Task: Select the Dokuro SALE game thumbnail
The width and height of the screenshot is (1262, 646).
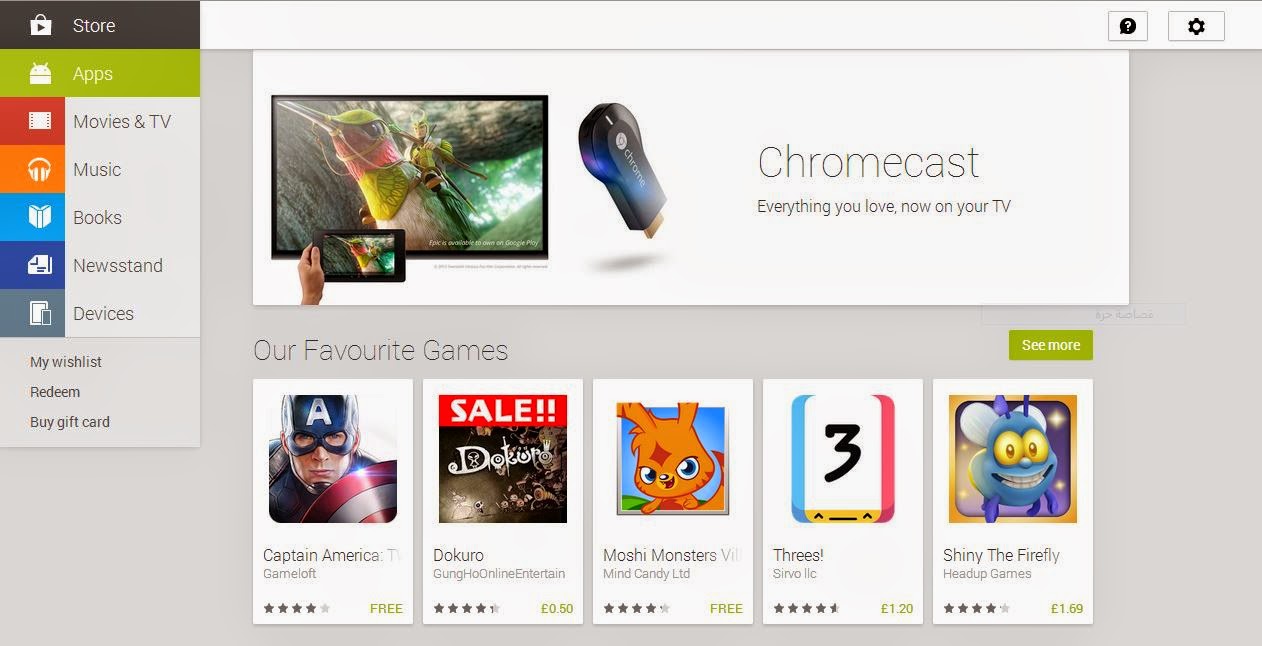Action: tap(503, 459)
